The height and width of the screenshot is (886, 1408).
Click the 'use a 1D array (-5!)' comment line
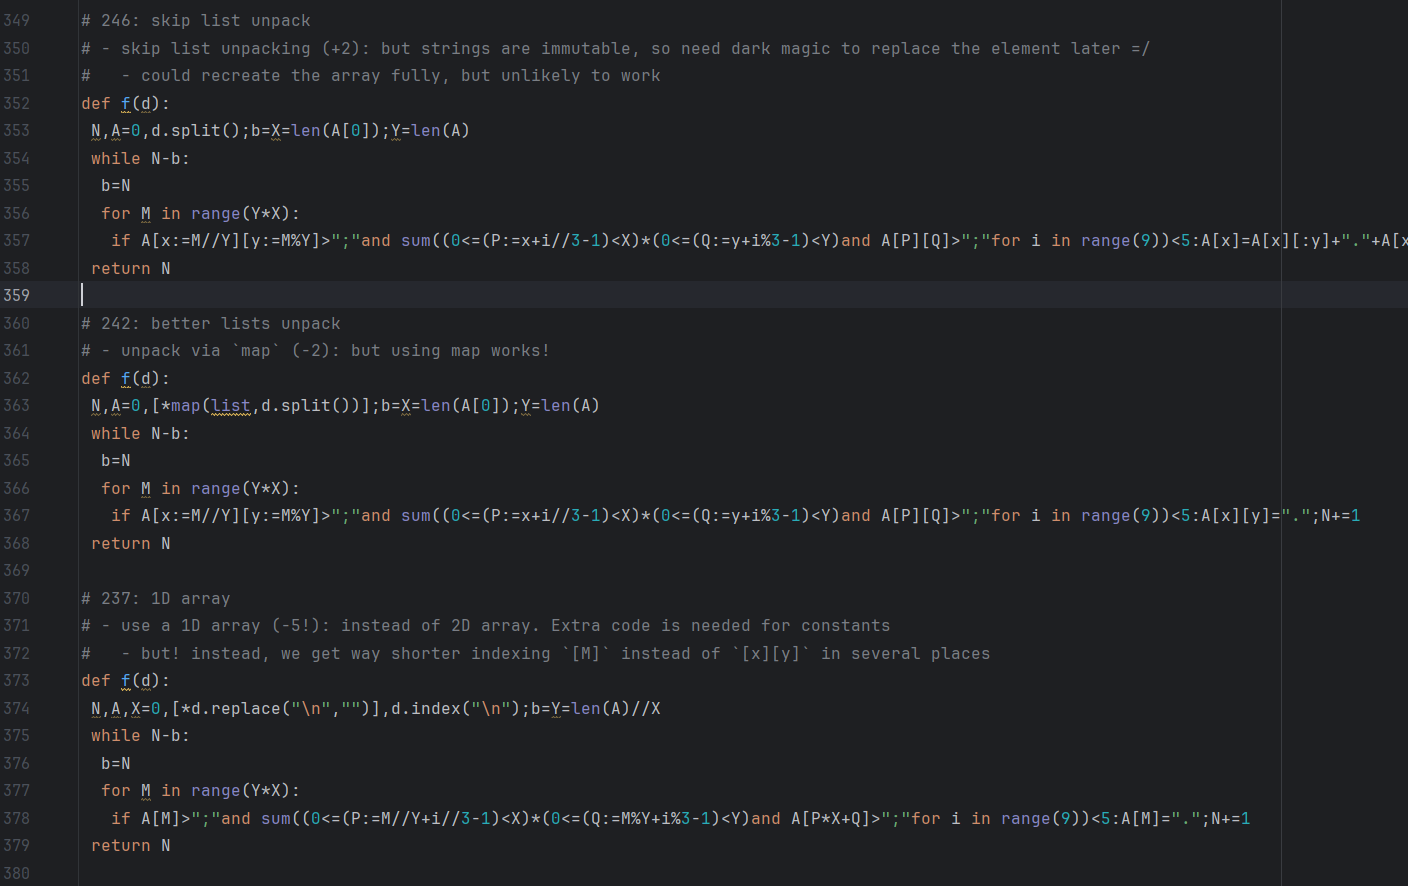tap(485, 626)
